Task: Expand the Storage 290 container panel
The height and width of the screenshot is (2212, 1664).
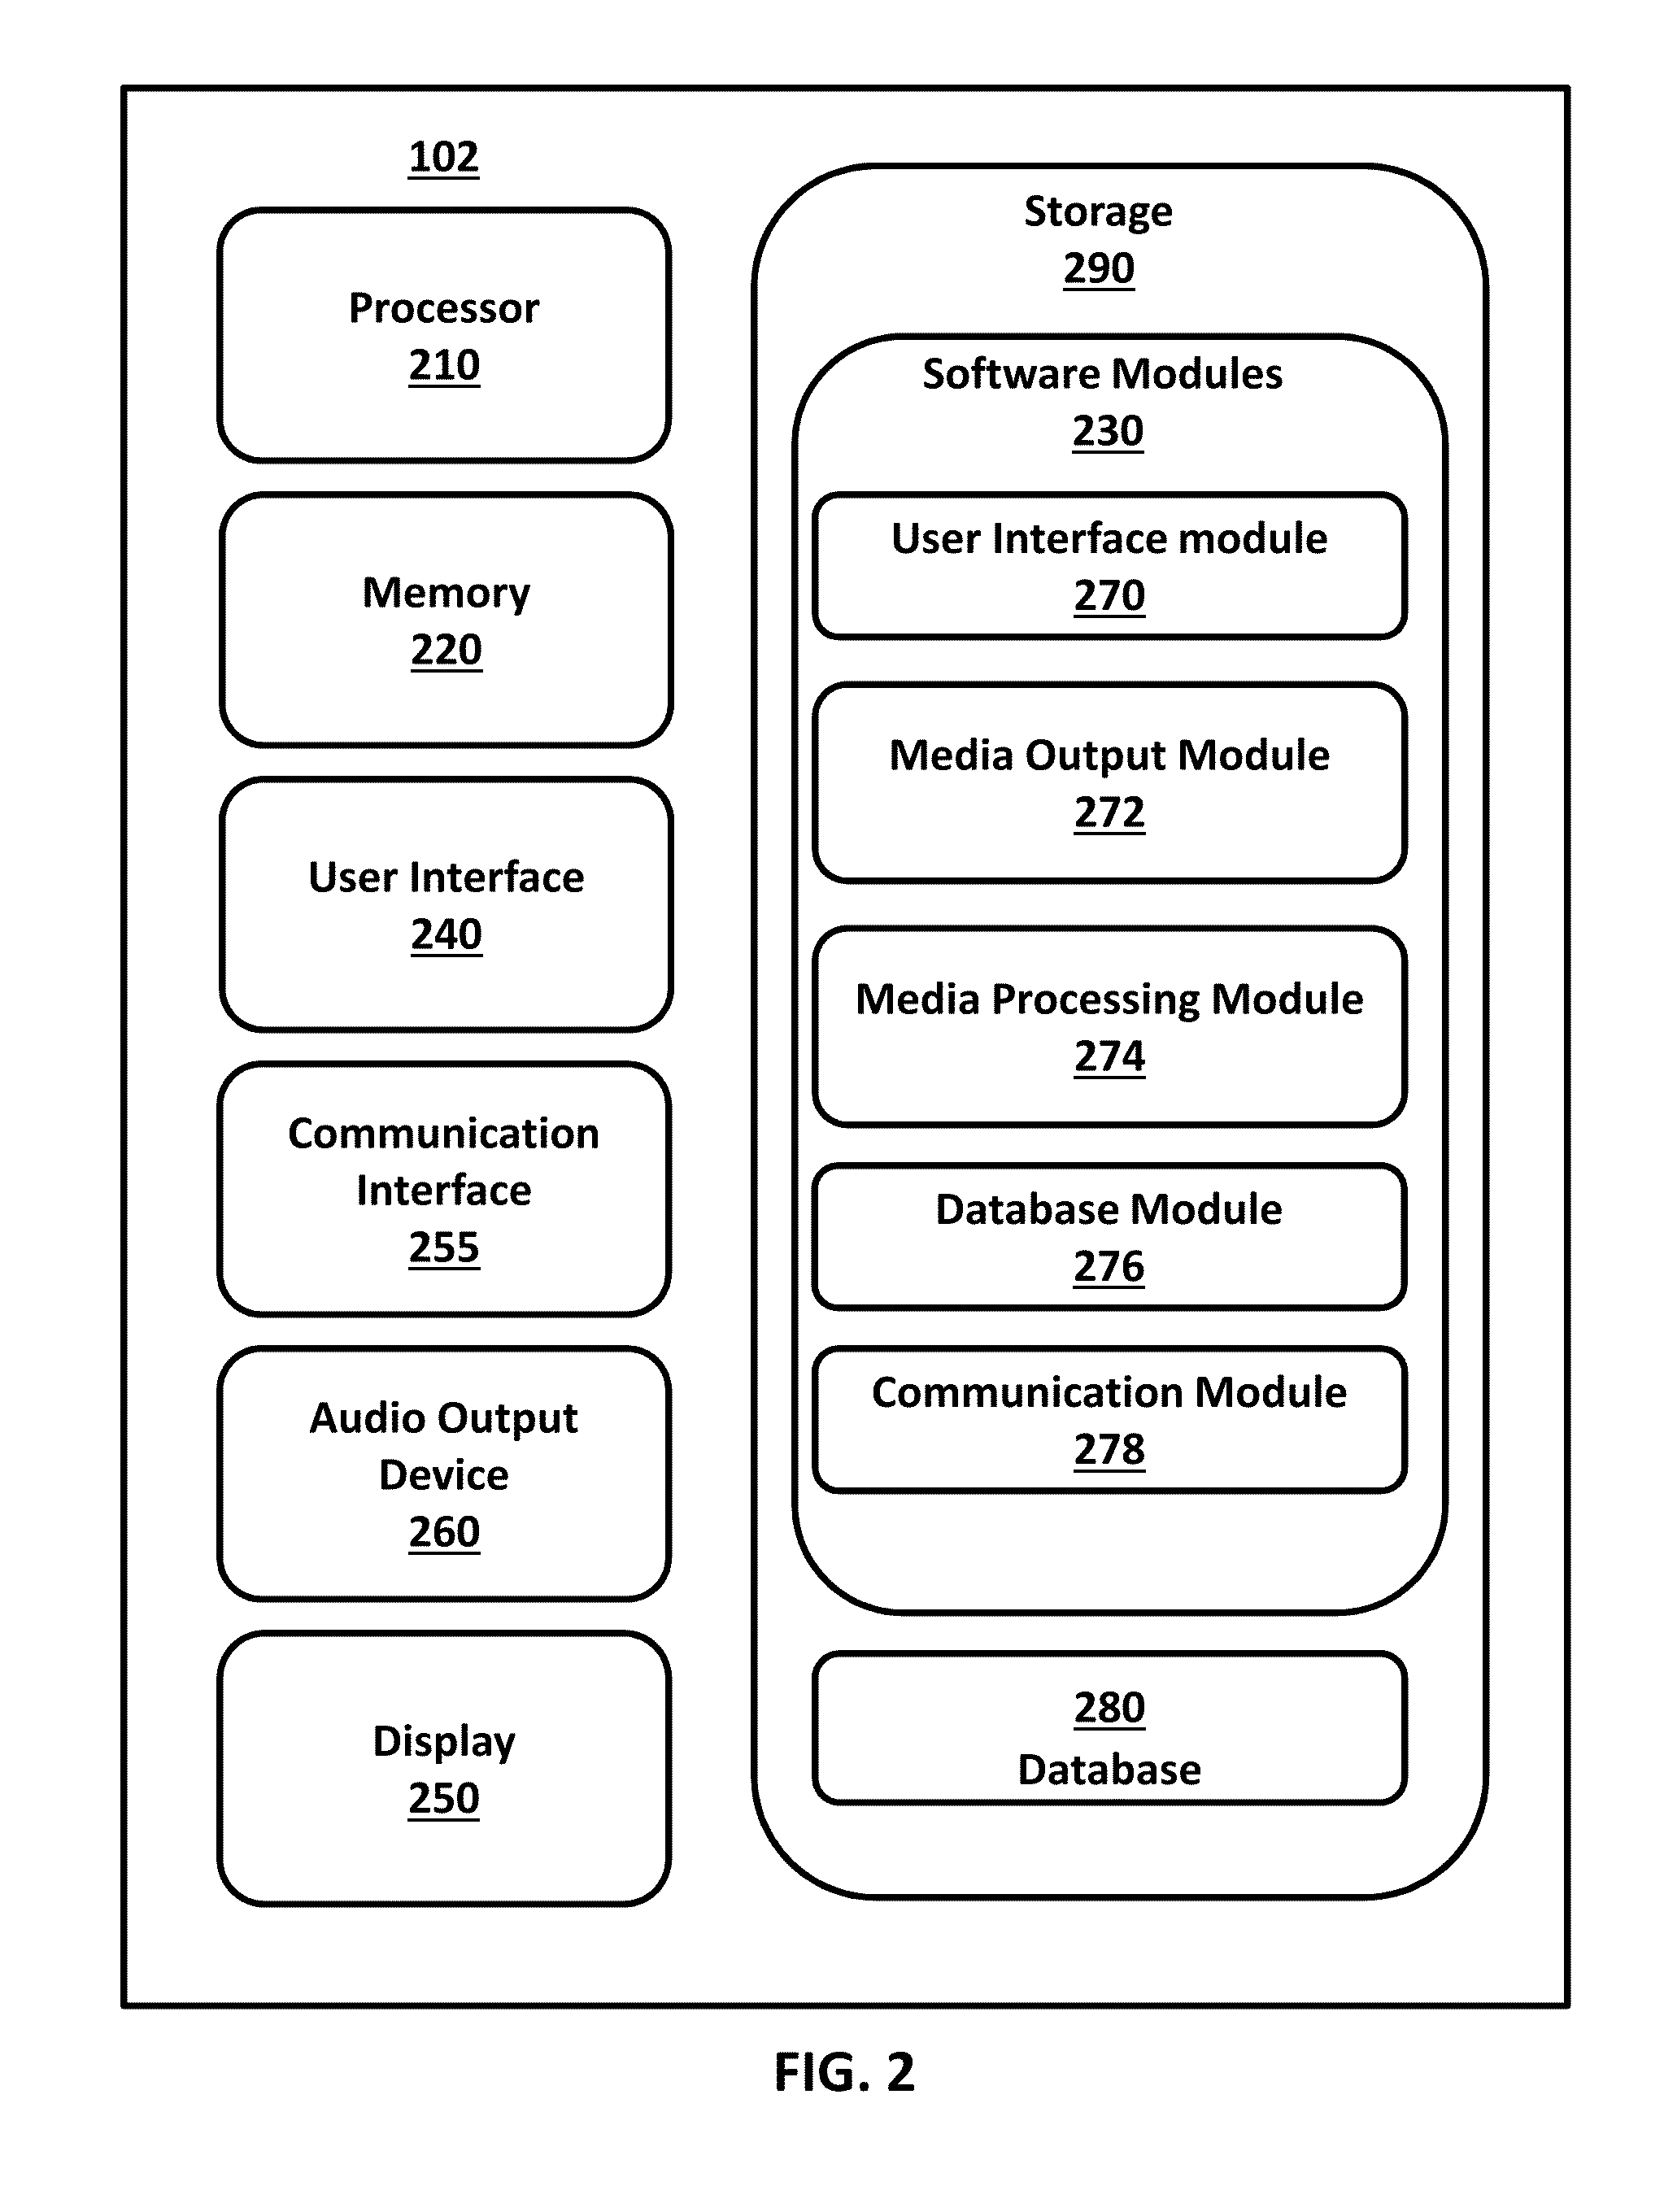Action: 1135,166
